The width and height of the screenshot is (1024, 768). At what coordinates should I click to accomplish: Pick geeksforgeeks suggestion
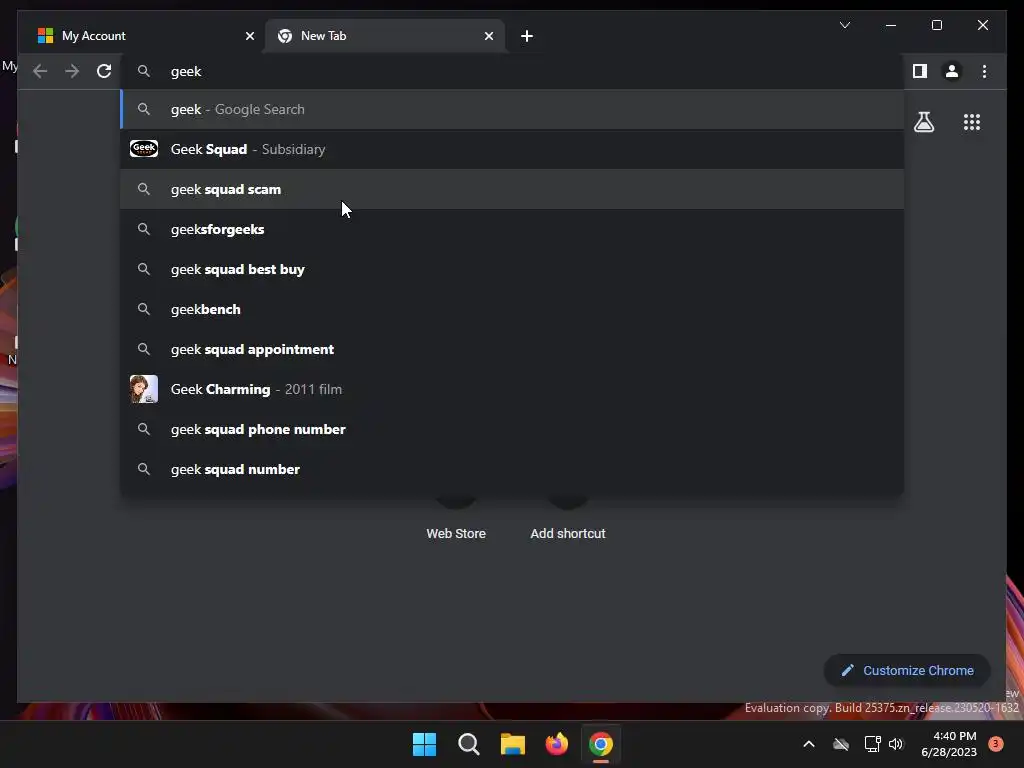click(x=513, y=229)
